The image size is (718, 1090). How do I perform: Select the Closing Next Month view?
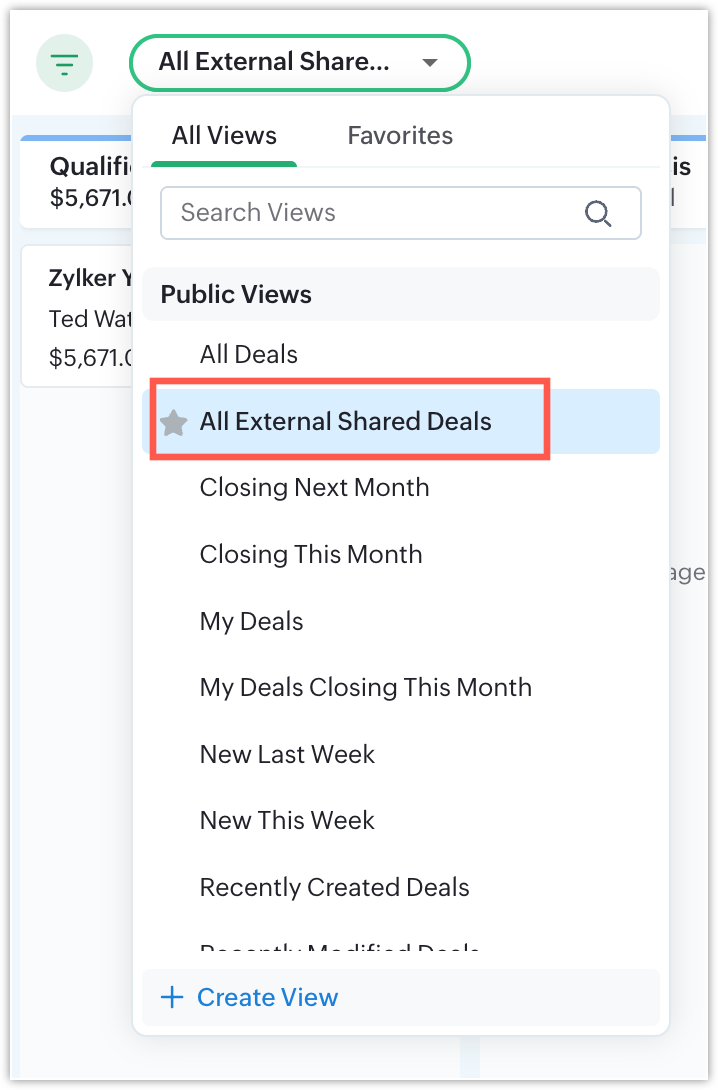click(x=314, y=488)
